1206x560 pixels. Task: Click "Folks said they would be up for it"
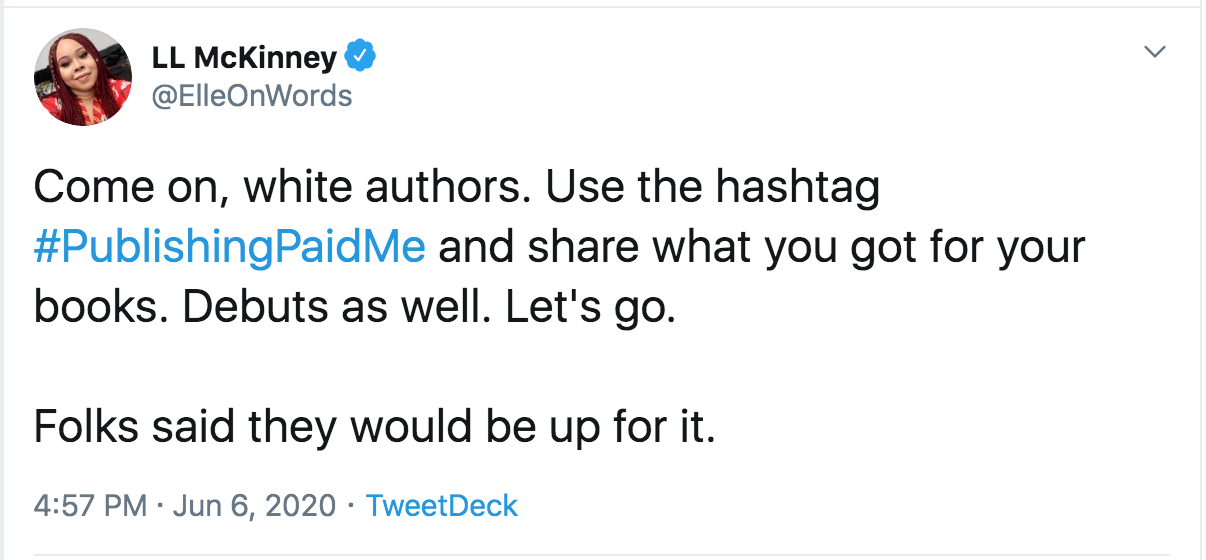tap(374, 427)
